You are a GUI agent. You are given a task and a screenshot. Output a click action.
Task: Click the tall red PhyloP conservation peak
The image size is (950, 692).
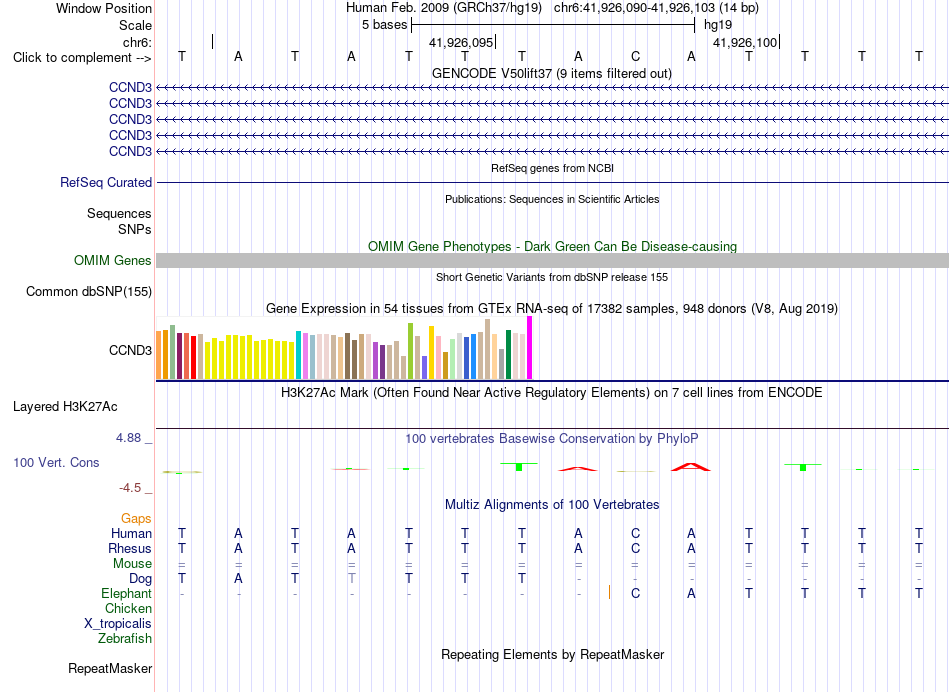[691, 467]
